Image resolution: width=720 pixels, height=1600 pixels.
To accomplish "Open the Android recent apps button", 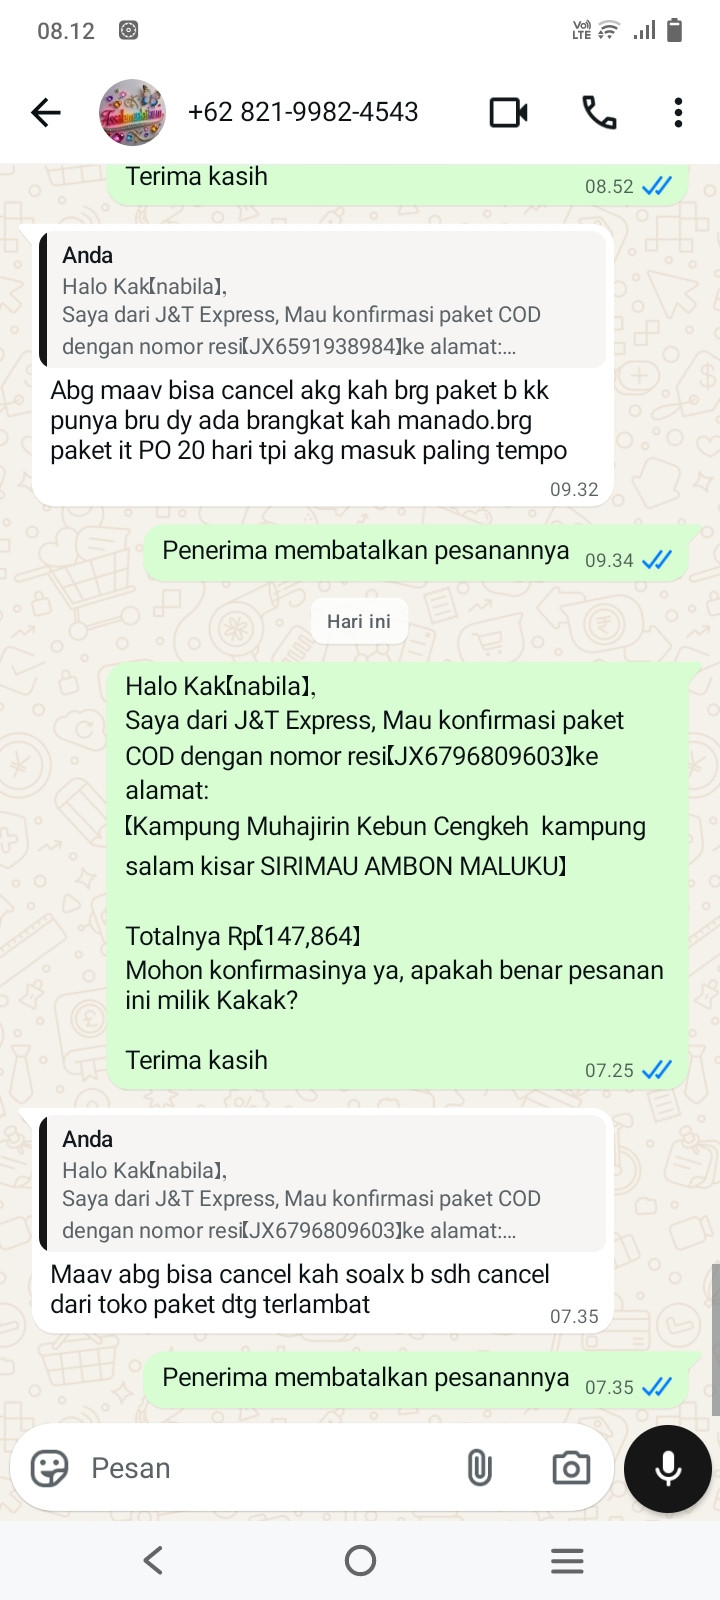I will click(x=567, y=1560).
